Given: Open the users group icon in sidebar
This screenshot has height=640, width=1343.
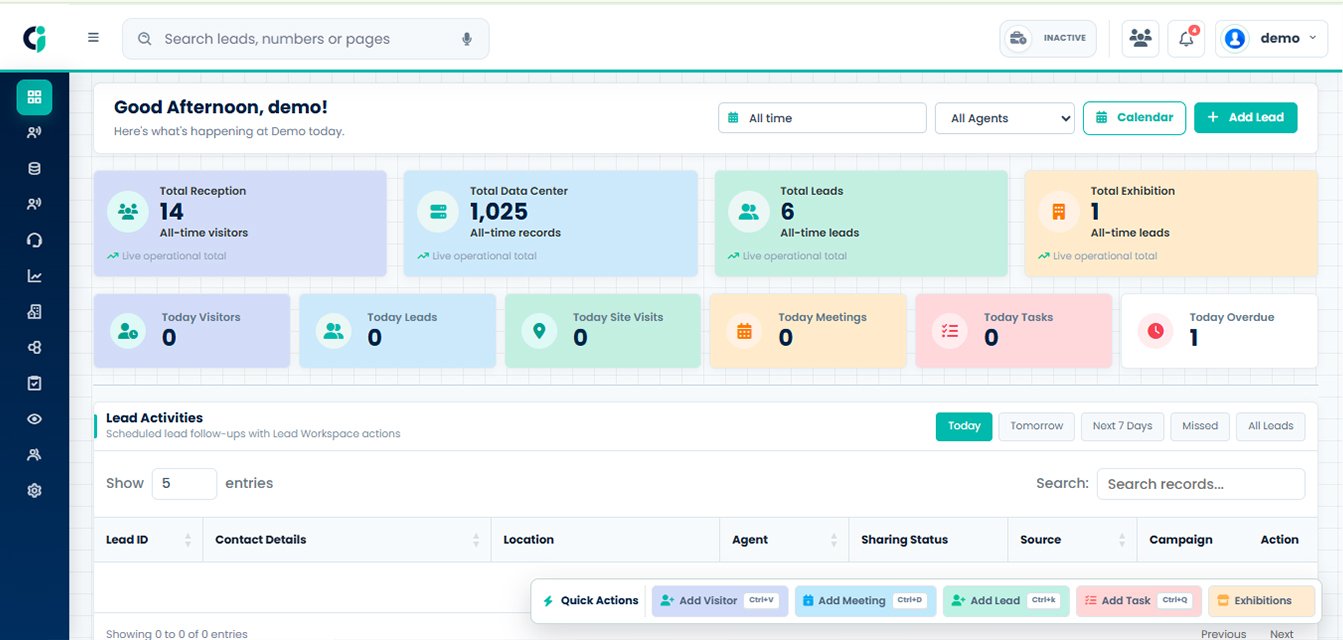Looking at the screenshot, I should click(x=34, y=455).
